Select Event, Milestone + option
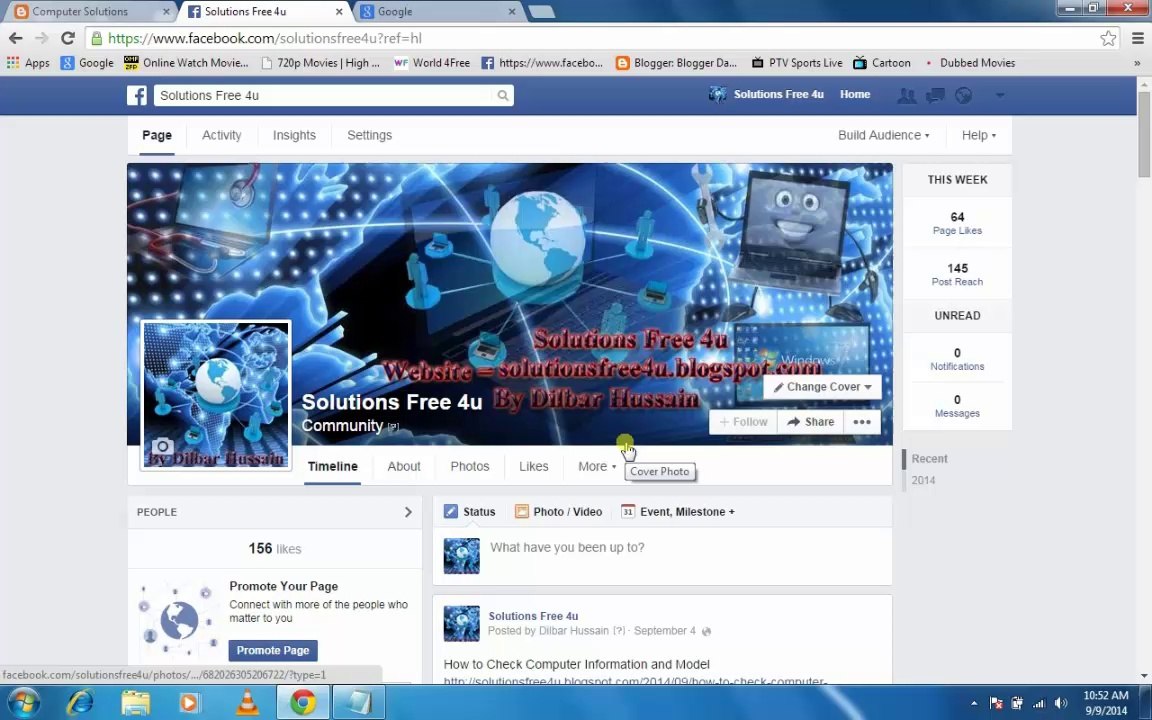Image resolution: width=1152 pixels, height=720 pixels. (677, 512)
